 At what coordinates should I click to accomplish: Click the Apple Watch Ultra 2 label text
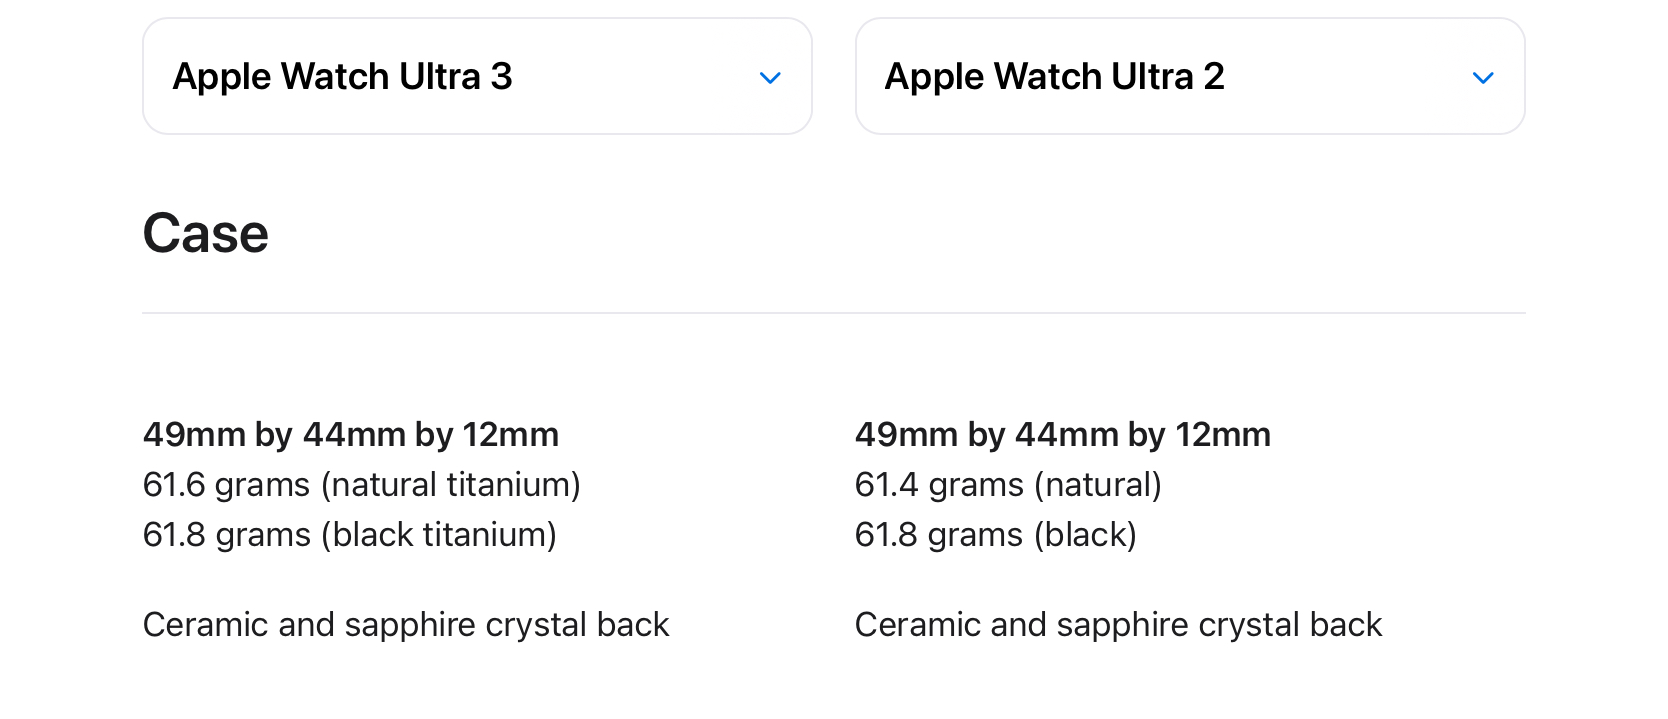pos(1055,77)
